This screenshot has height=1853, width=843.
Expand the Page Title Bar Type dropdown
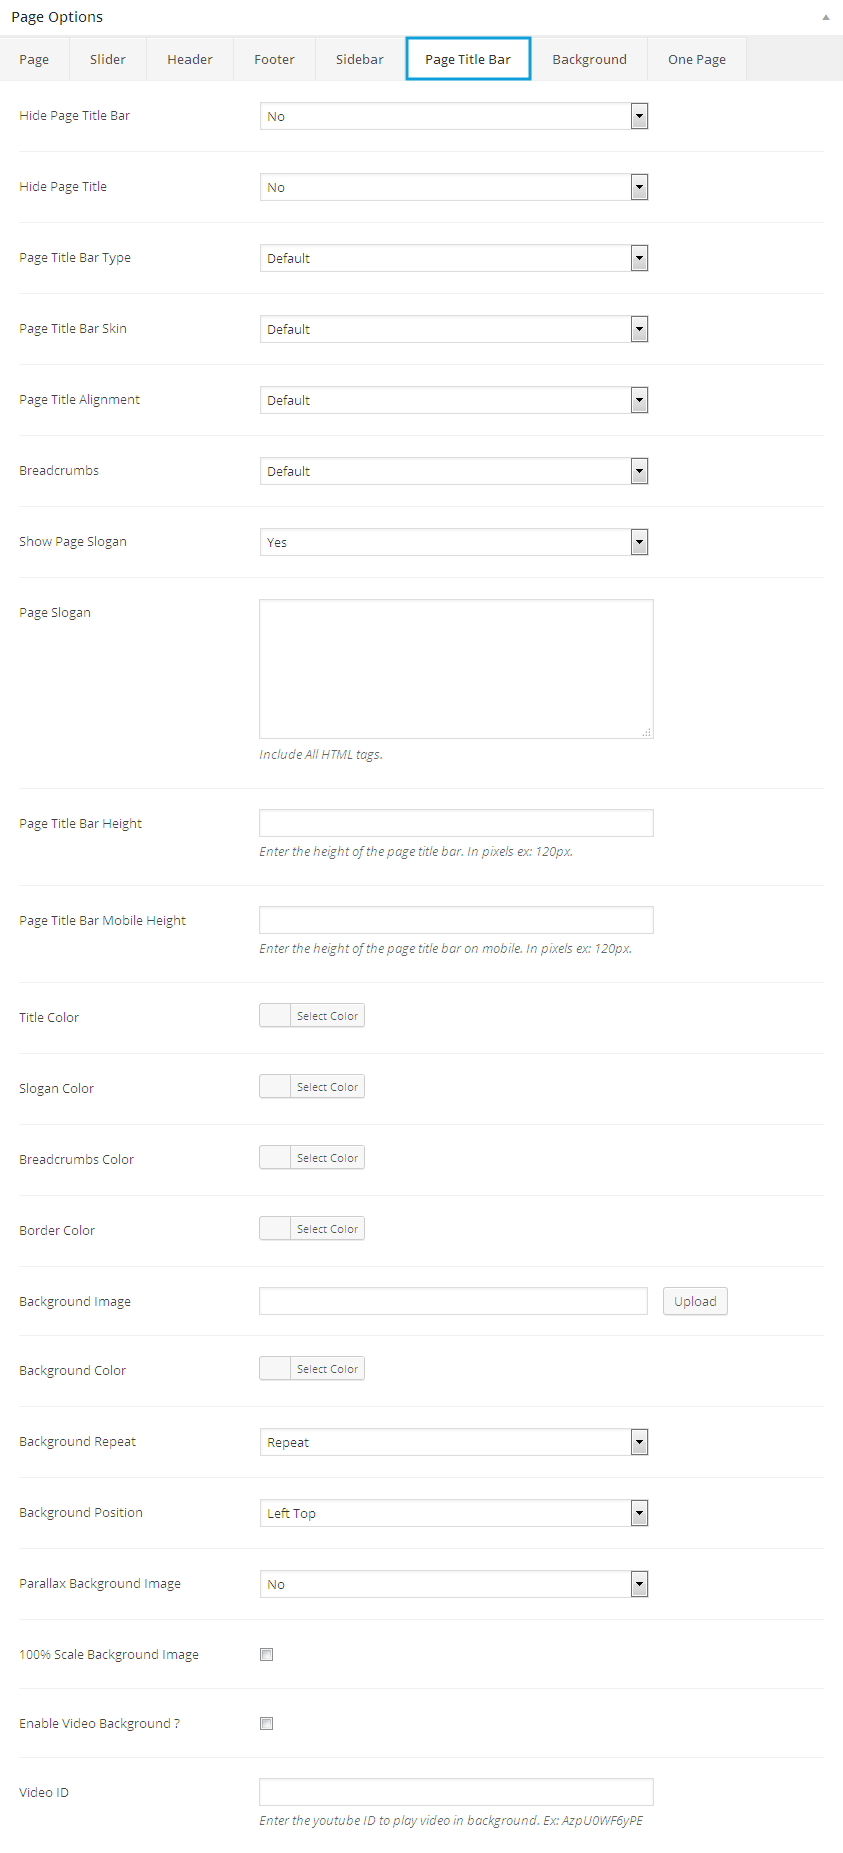pos(453,258)
